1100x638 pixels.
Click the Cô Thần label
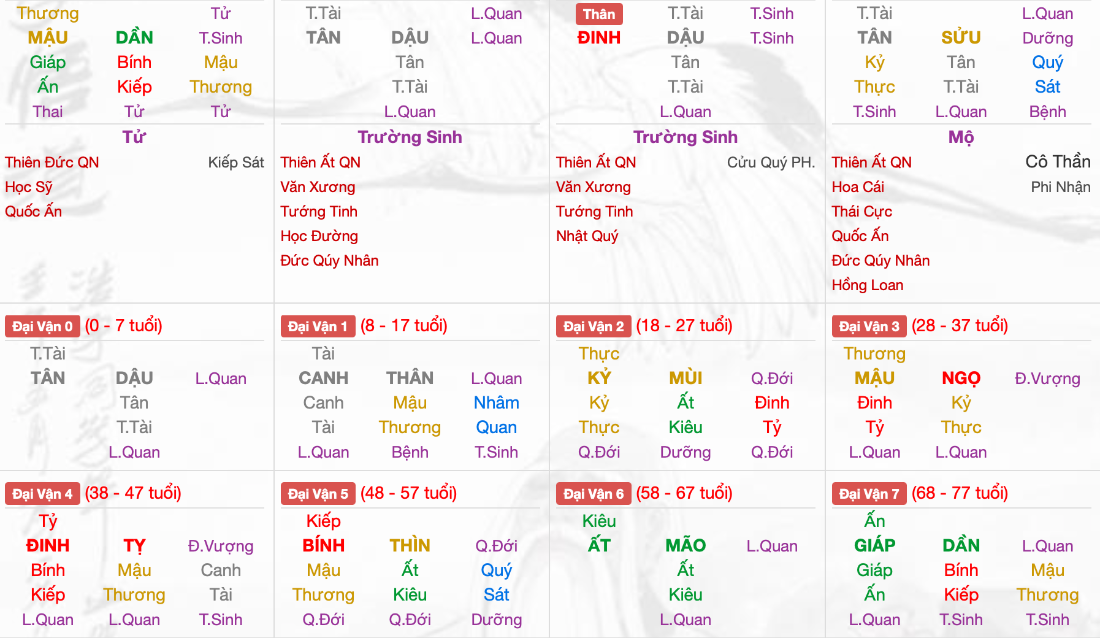coord(1058,162)
